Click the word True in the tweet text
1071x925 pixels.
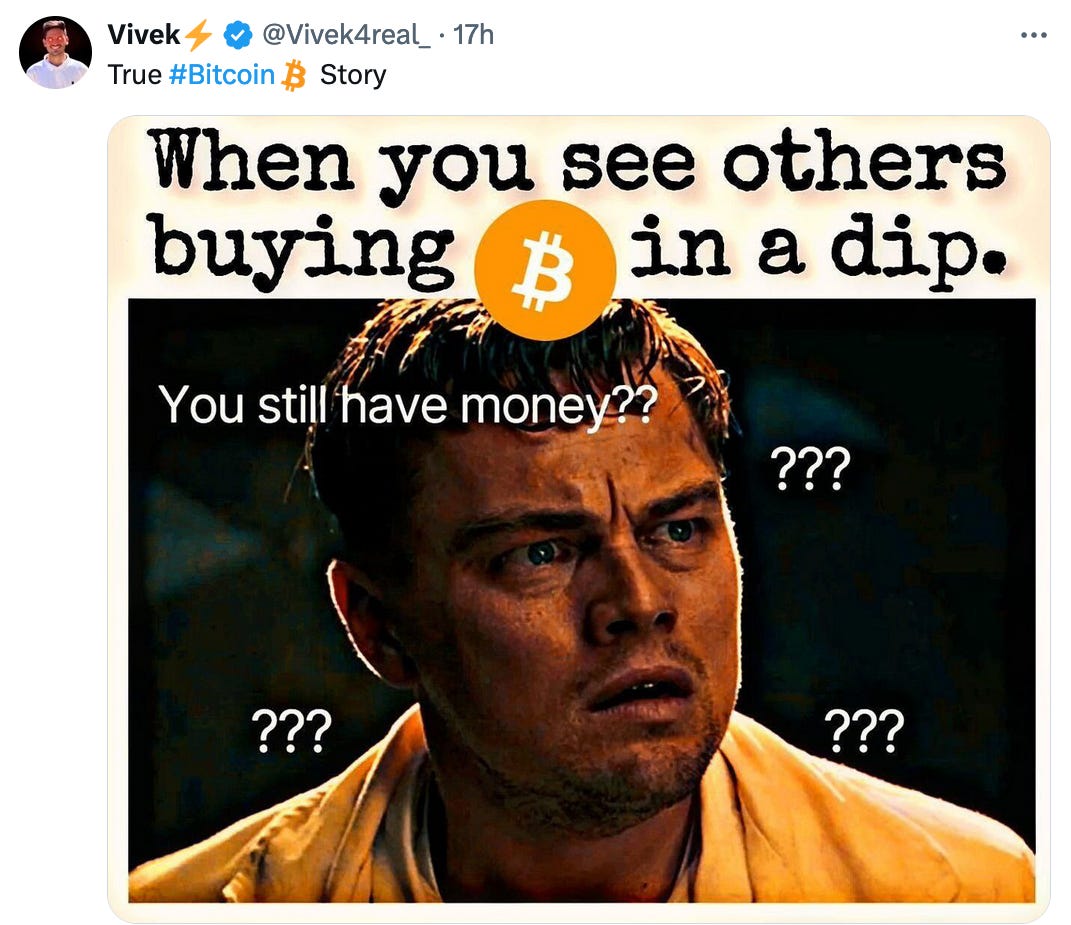coord(135,74)
